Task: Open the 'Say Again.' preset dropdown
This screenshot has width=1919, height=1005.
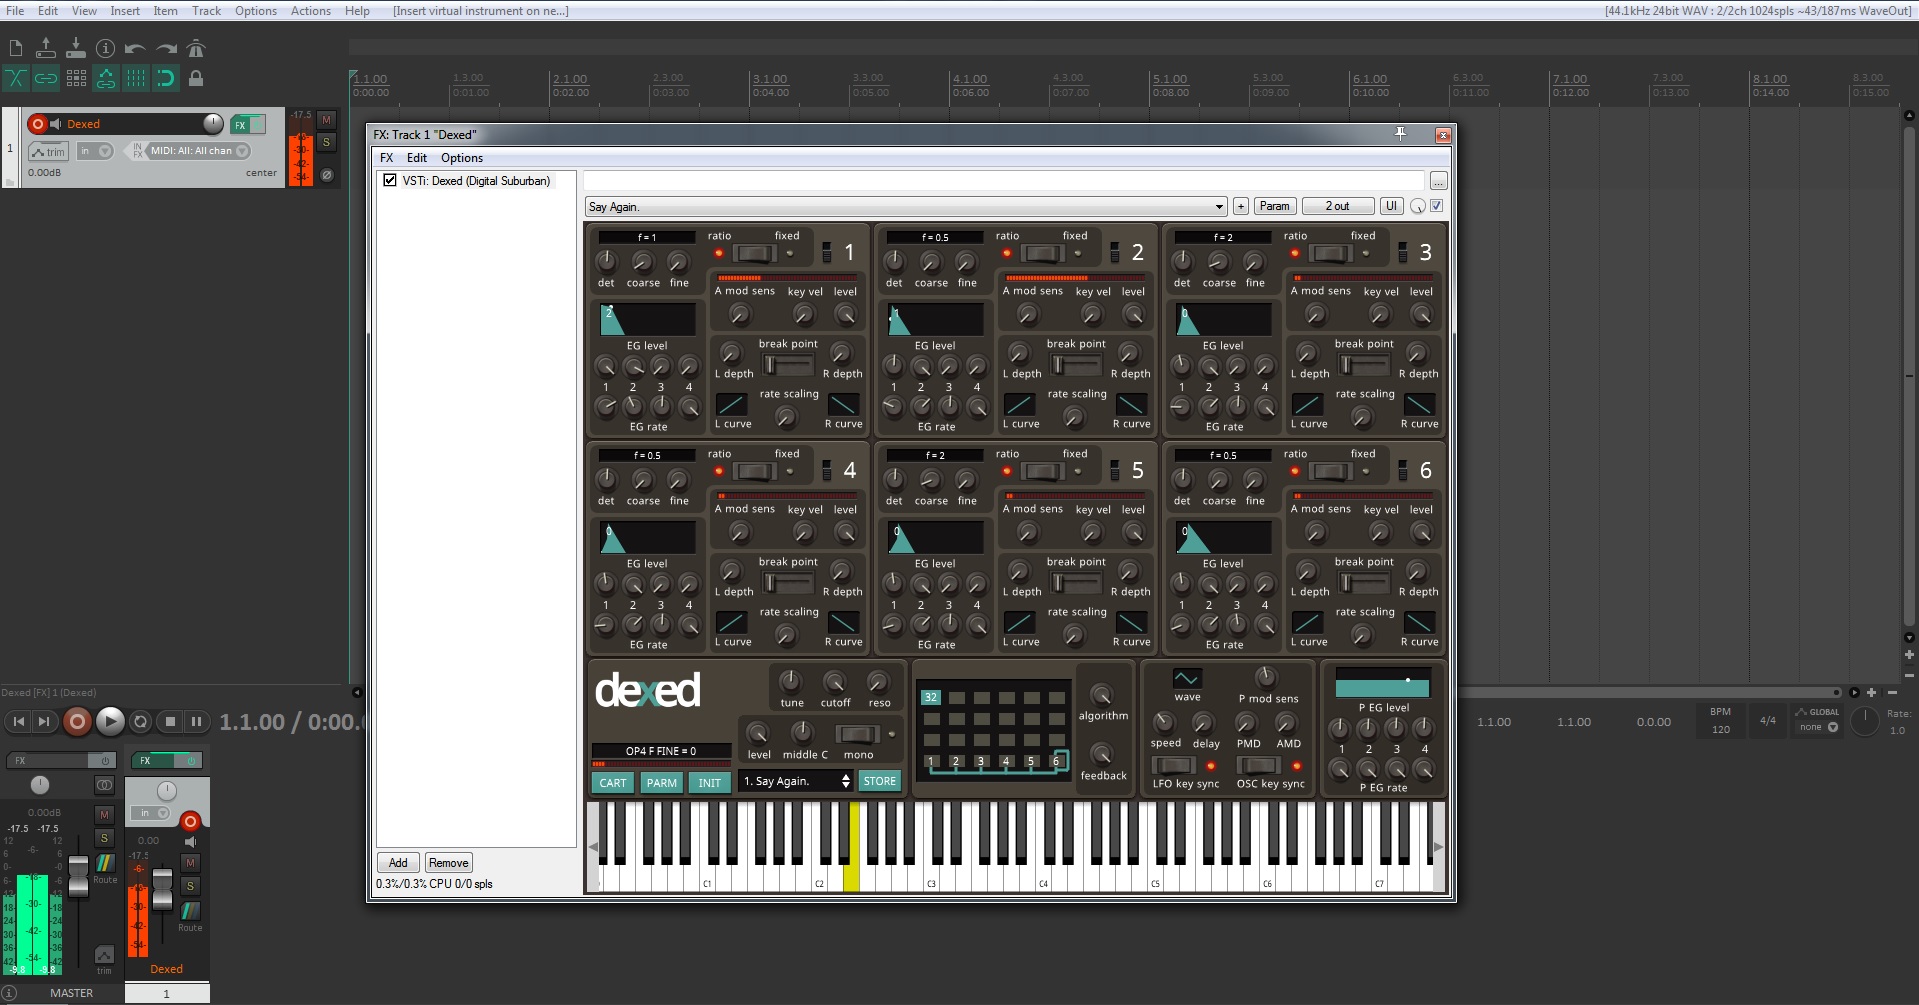Action: pos(1218,207)
